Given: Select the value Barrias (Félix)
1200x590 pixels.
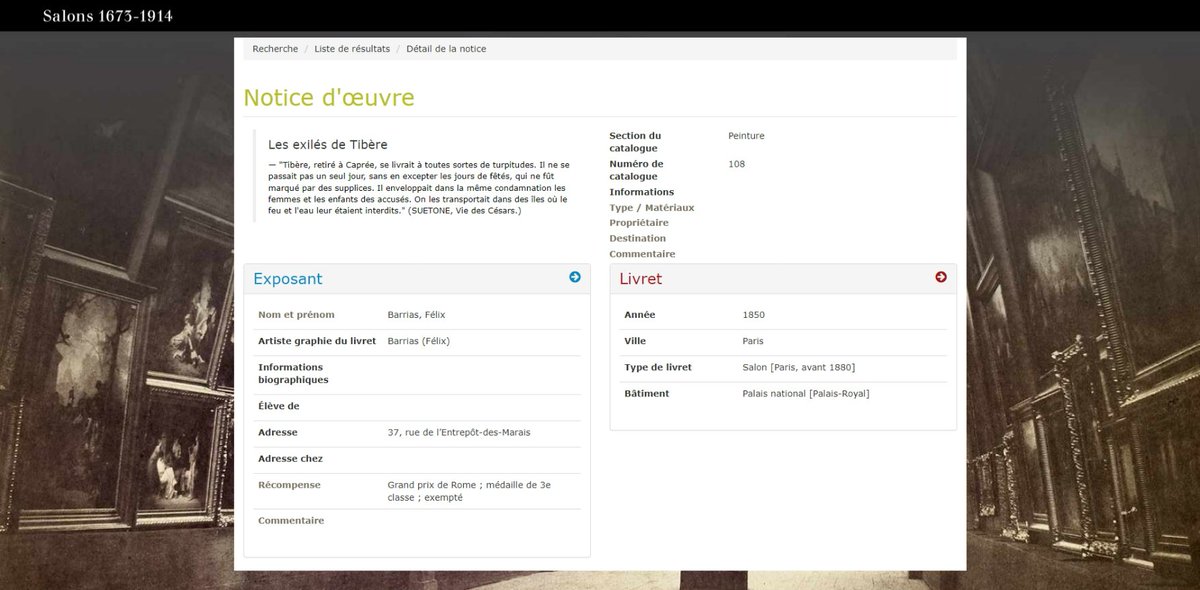Looking at the screenshot, I should pyautogui.click(x=418, y=341).
